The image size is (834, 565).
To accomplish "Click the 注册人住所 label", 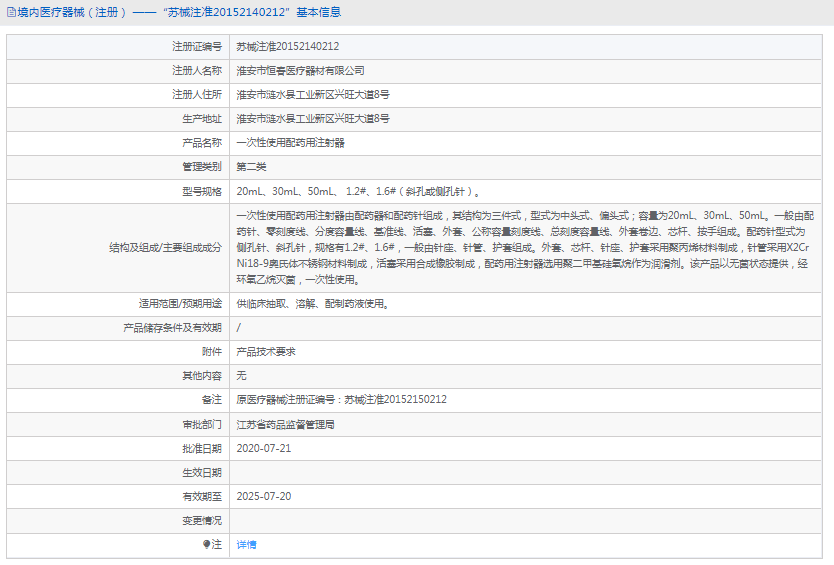I will point(197,94).
